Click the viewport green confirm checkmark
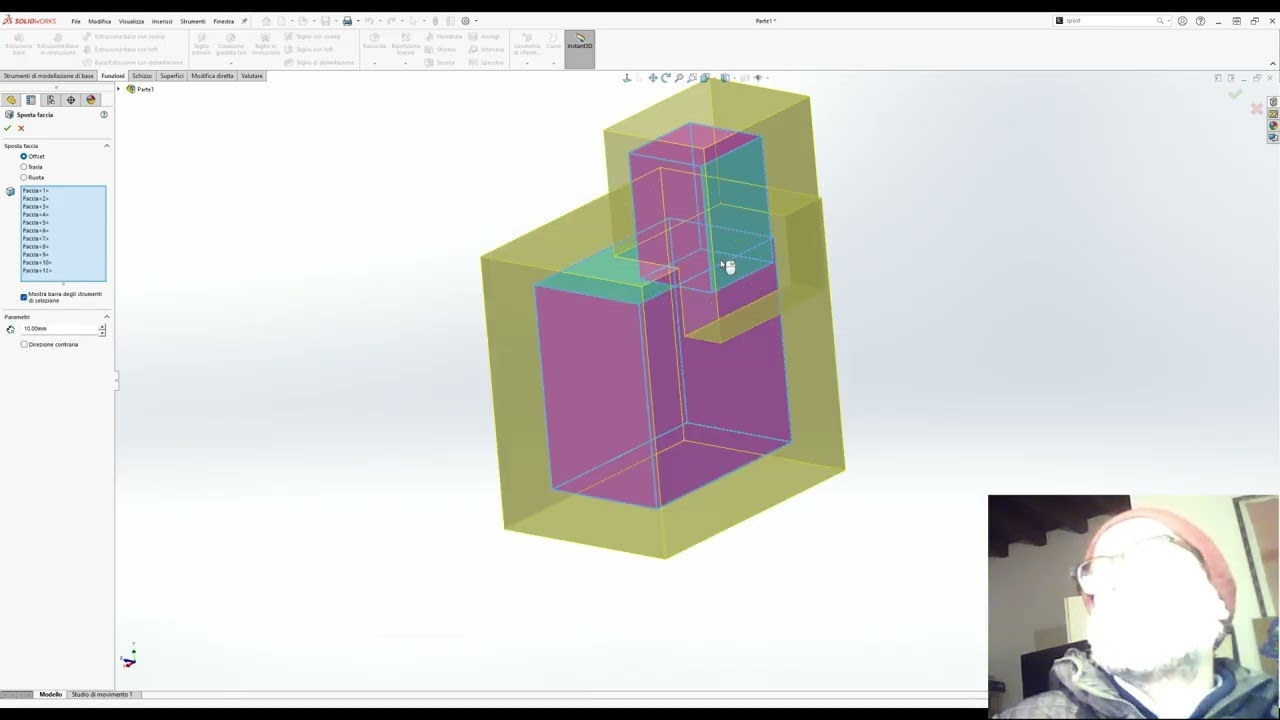 1236,94
